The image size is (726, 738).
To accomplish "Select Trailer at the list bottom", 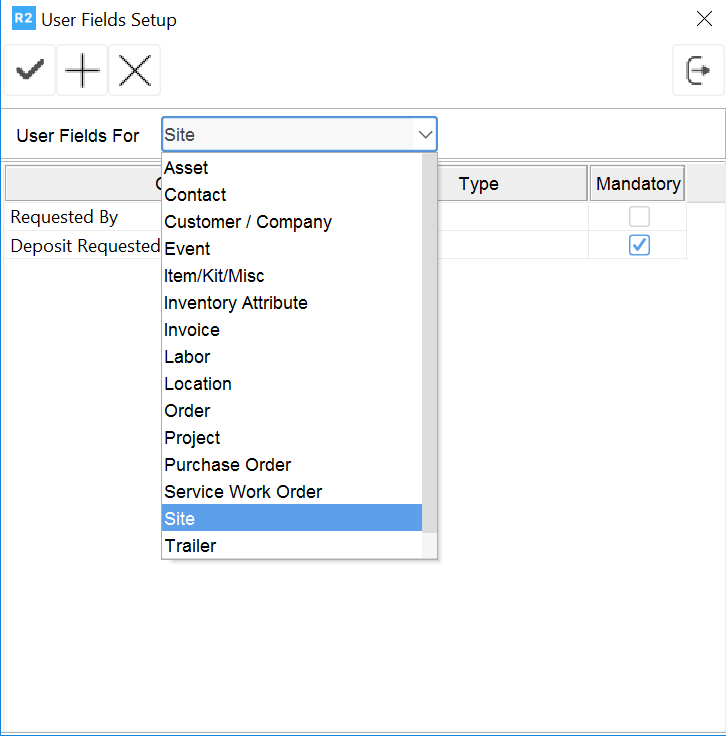I will (x=190, y=546).
